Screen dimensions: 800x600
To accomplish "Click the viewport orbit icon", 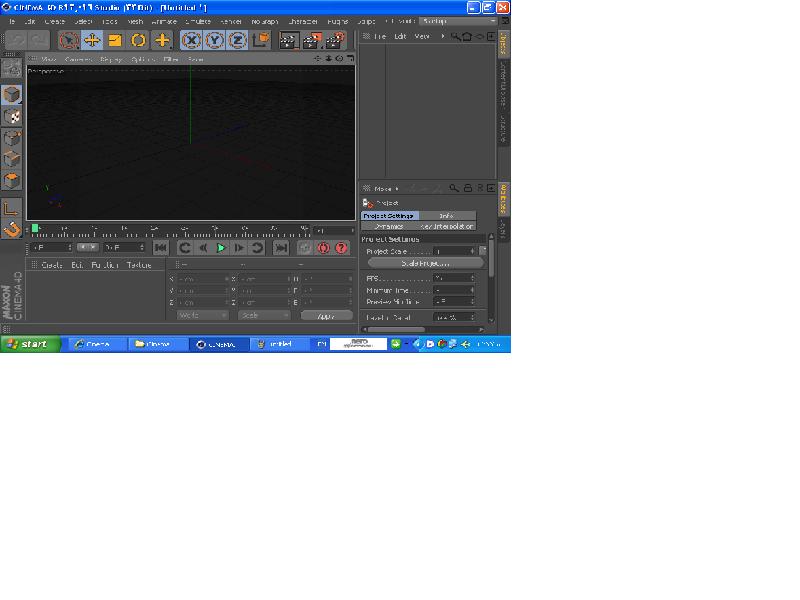I will pyautogui.click(x=339, y=59).
